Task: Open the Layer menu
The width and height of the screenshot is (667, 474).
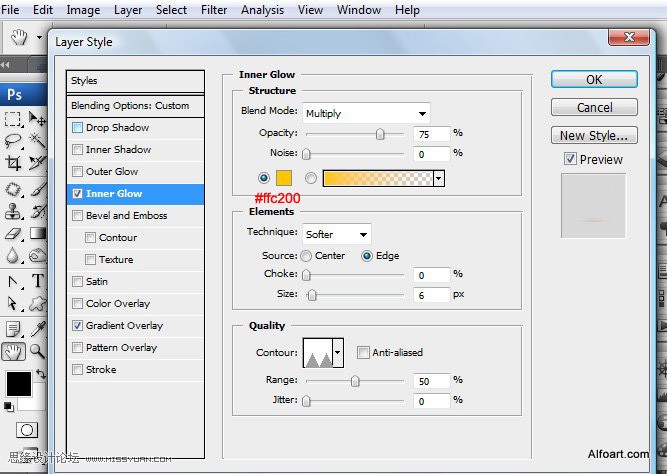Action: point(128,9)
